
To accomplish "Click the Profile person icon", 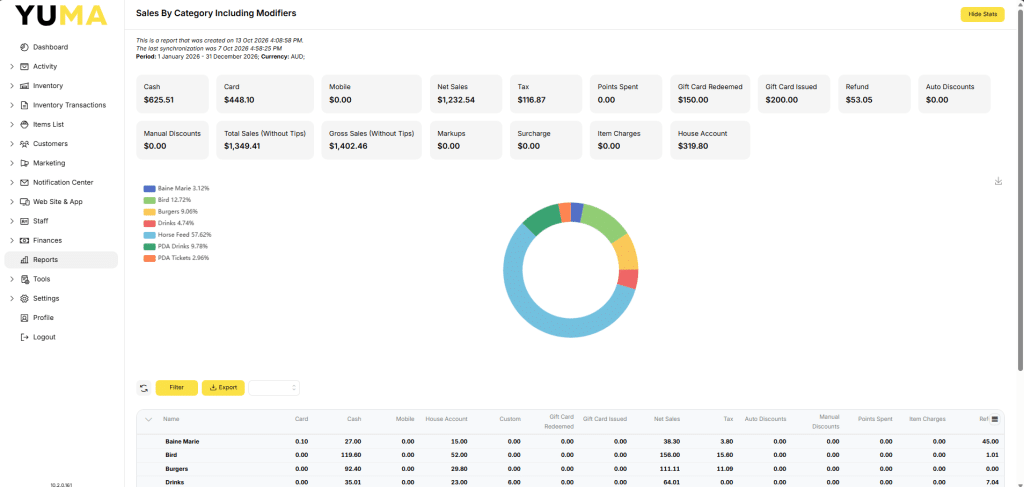I will pos(24,318).
